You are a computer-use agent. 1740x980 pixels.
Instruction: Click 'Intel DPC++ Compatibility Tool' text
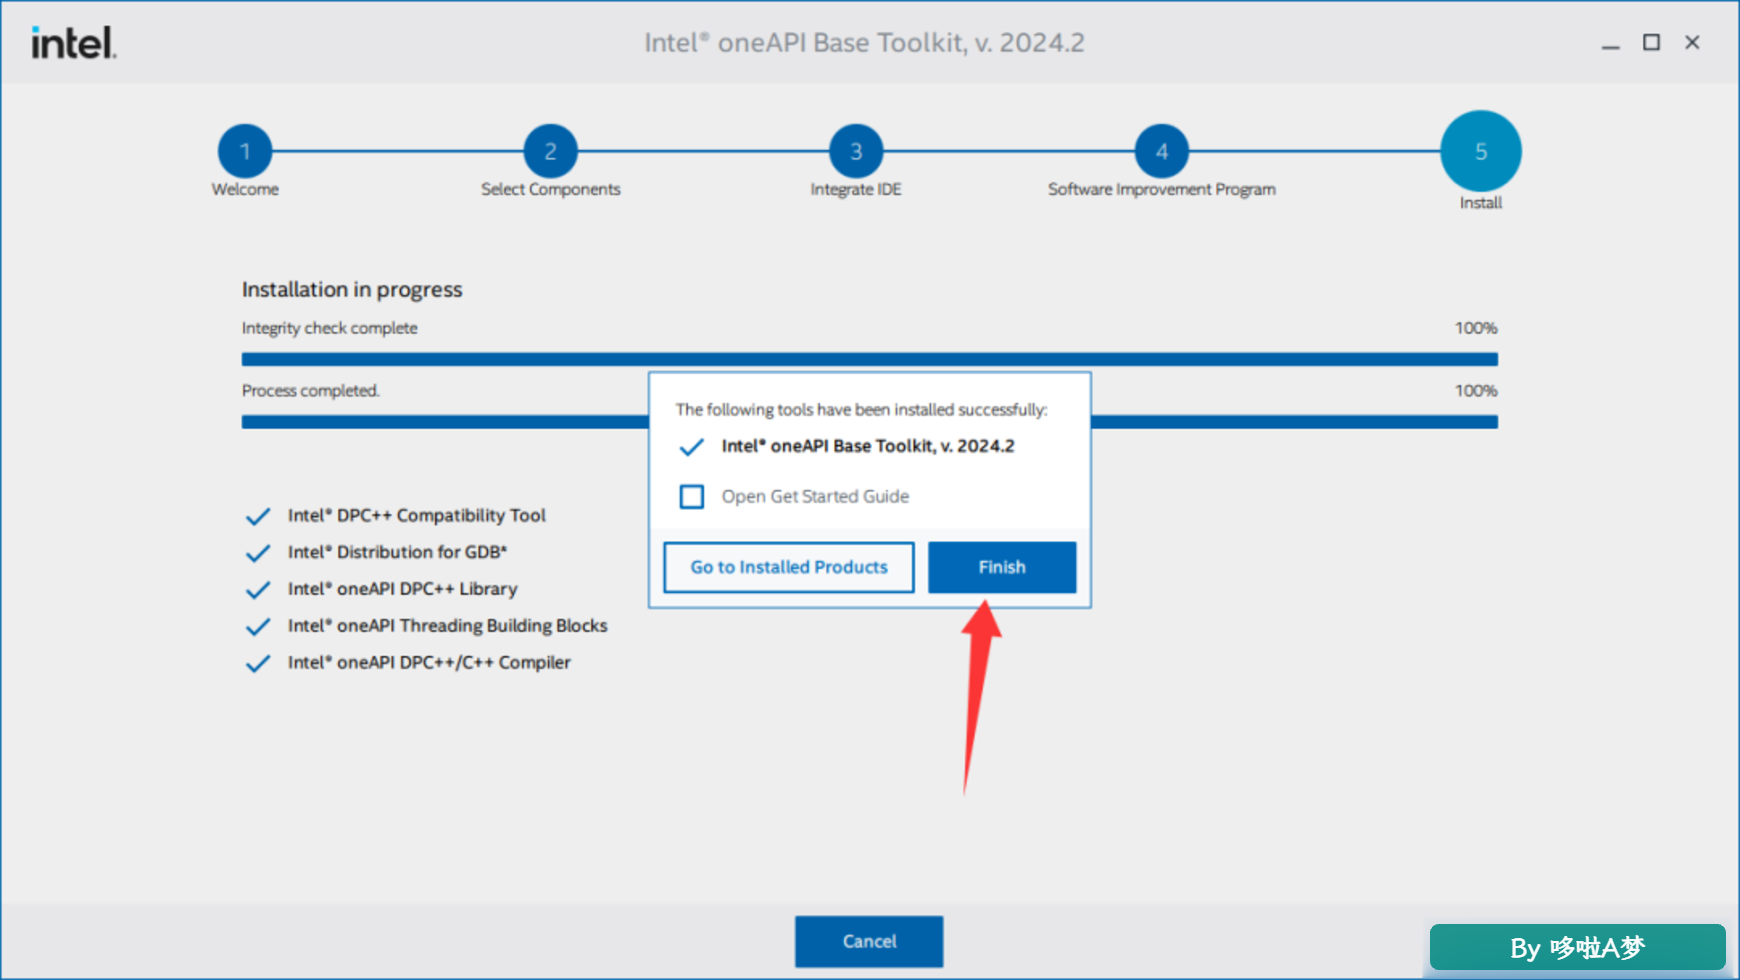416,516
